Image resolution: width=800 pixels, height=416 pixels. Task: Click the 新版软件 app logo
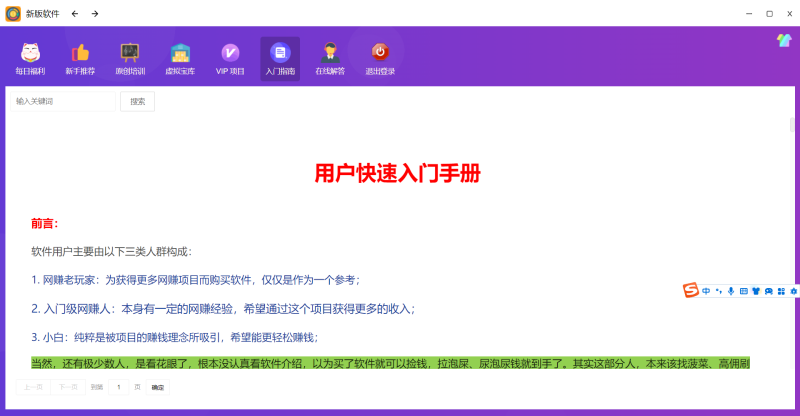[x=13, y=14]
